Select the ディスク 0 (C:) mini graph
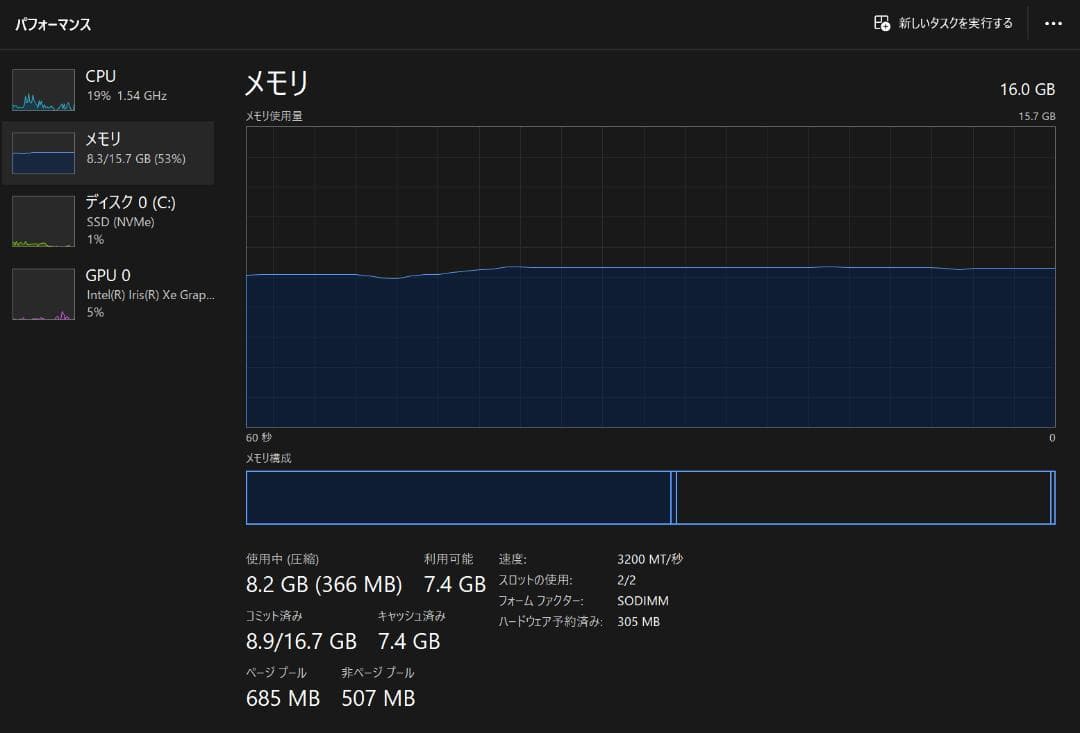1080x733 pixels. [43, 221]
